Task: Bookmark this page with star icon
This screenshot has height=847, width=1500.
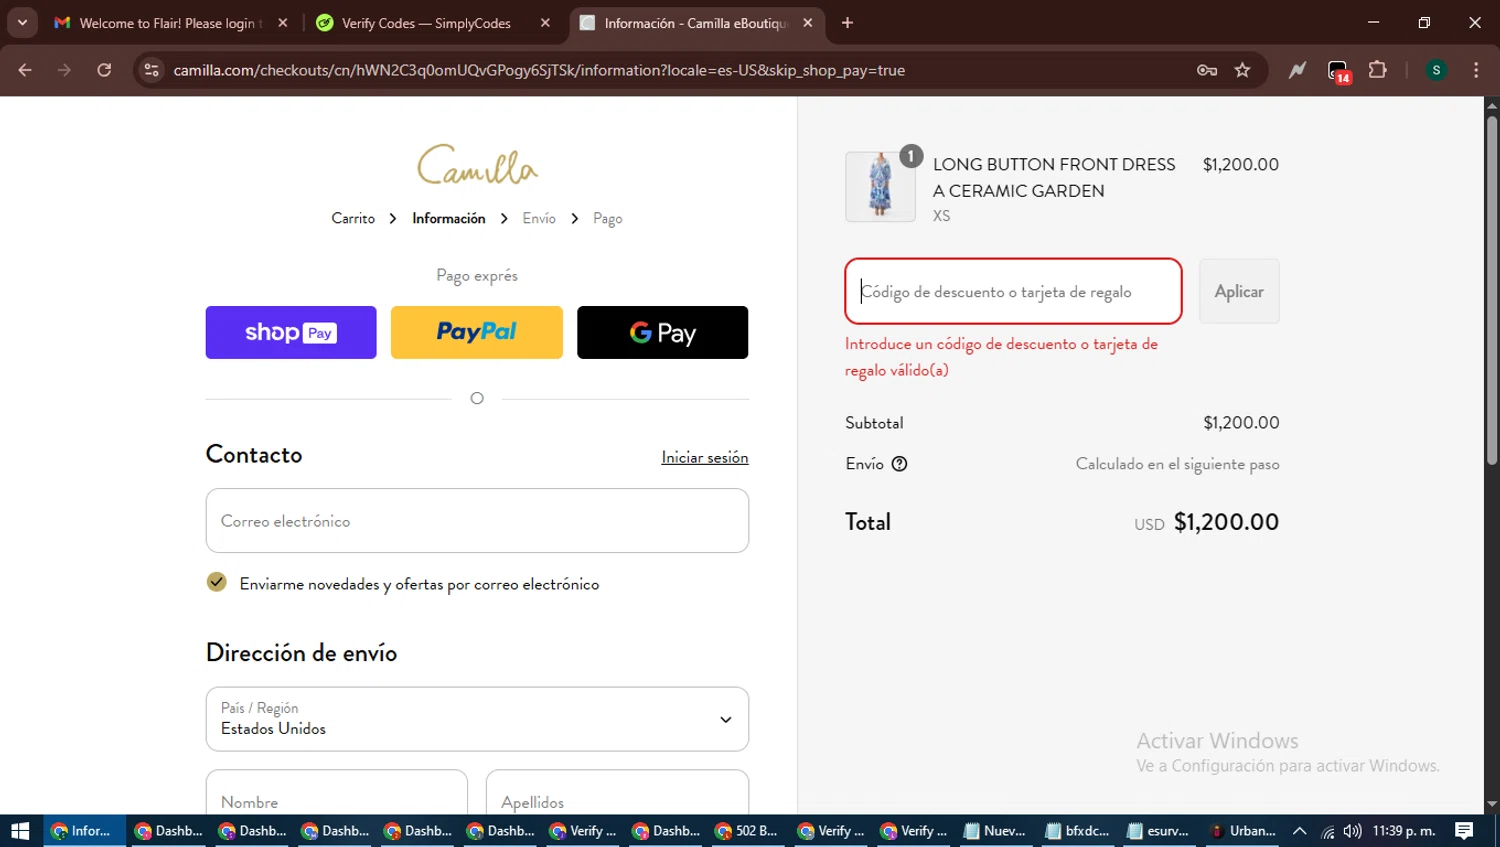Action: tap(1242, 70)
